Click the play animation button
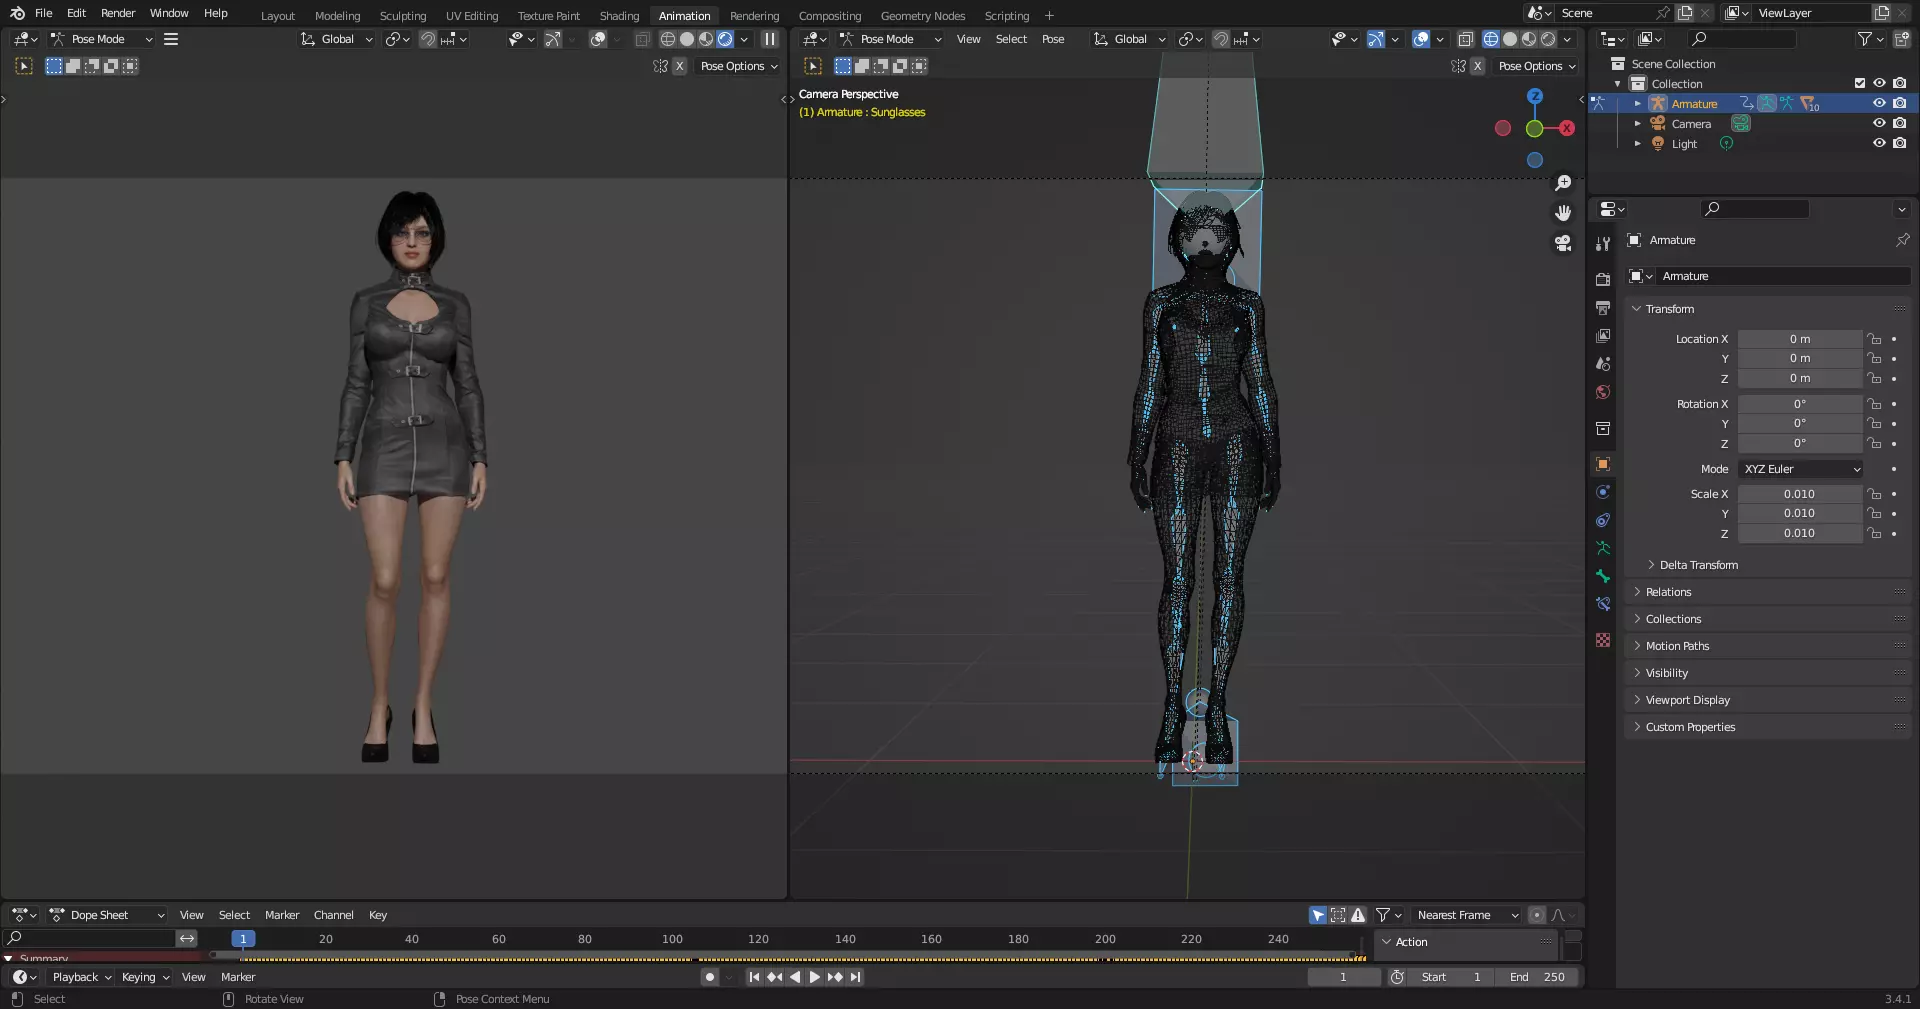This screenshot has width=1920, height=1009. point(814,977)
